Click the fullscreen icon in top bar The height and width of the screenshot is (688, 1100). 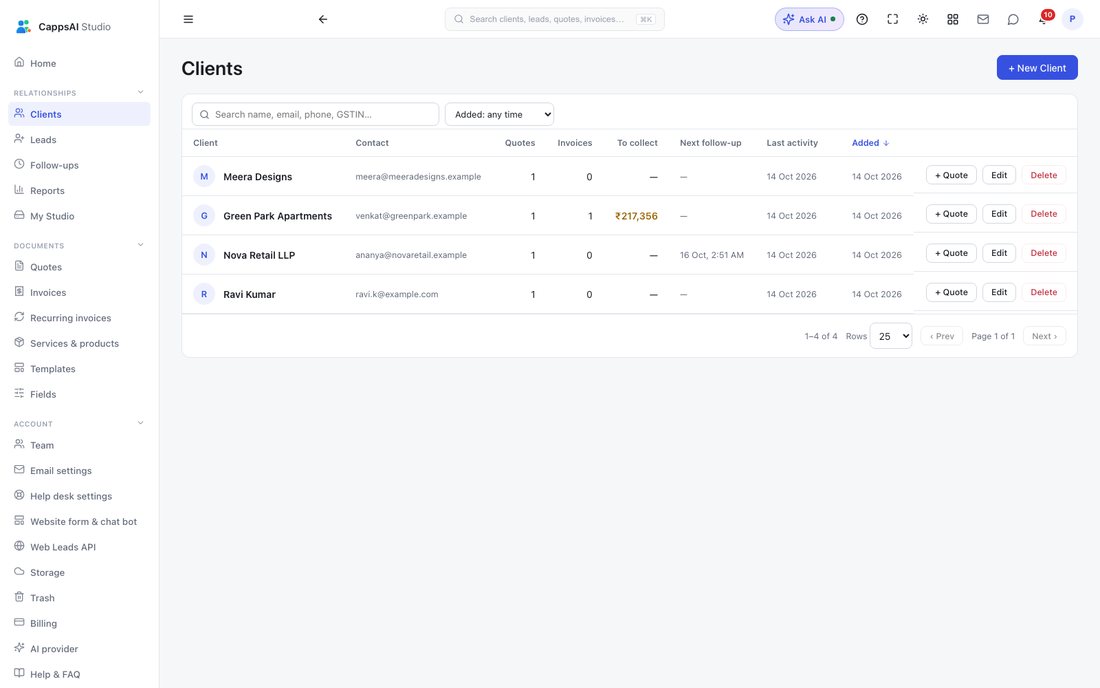pyautogui.click(x=892, y=19)
